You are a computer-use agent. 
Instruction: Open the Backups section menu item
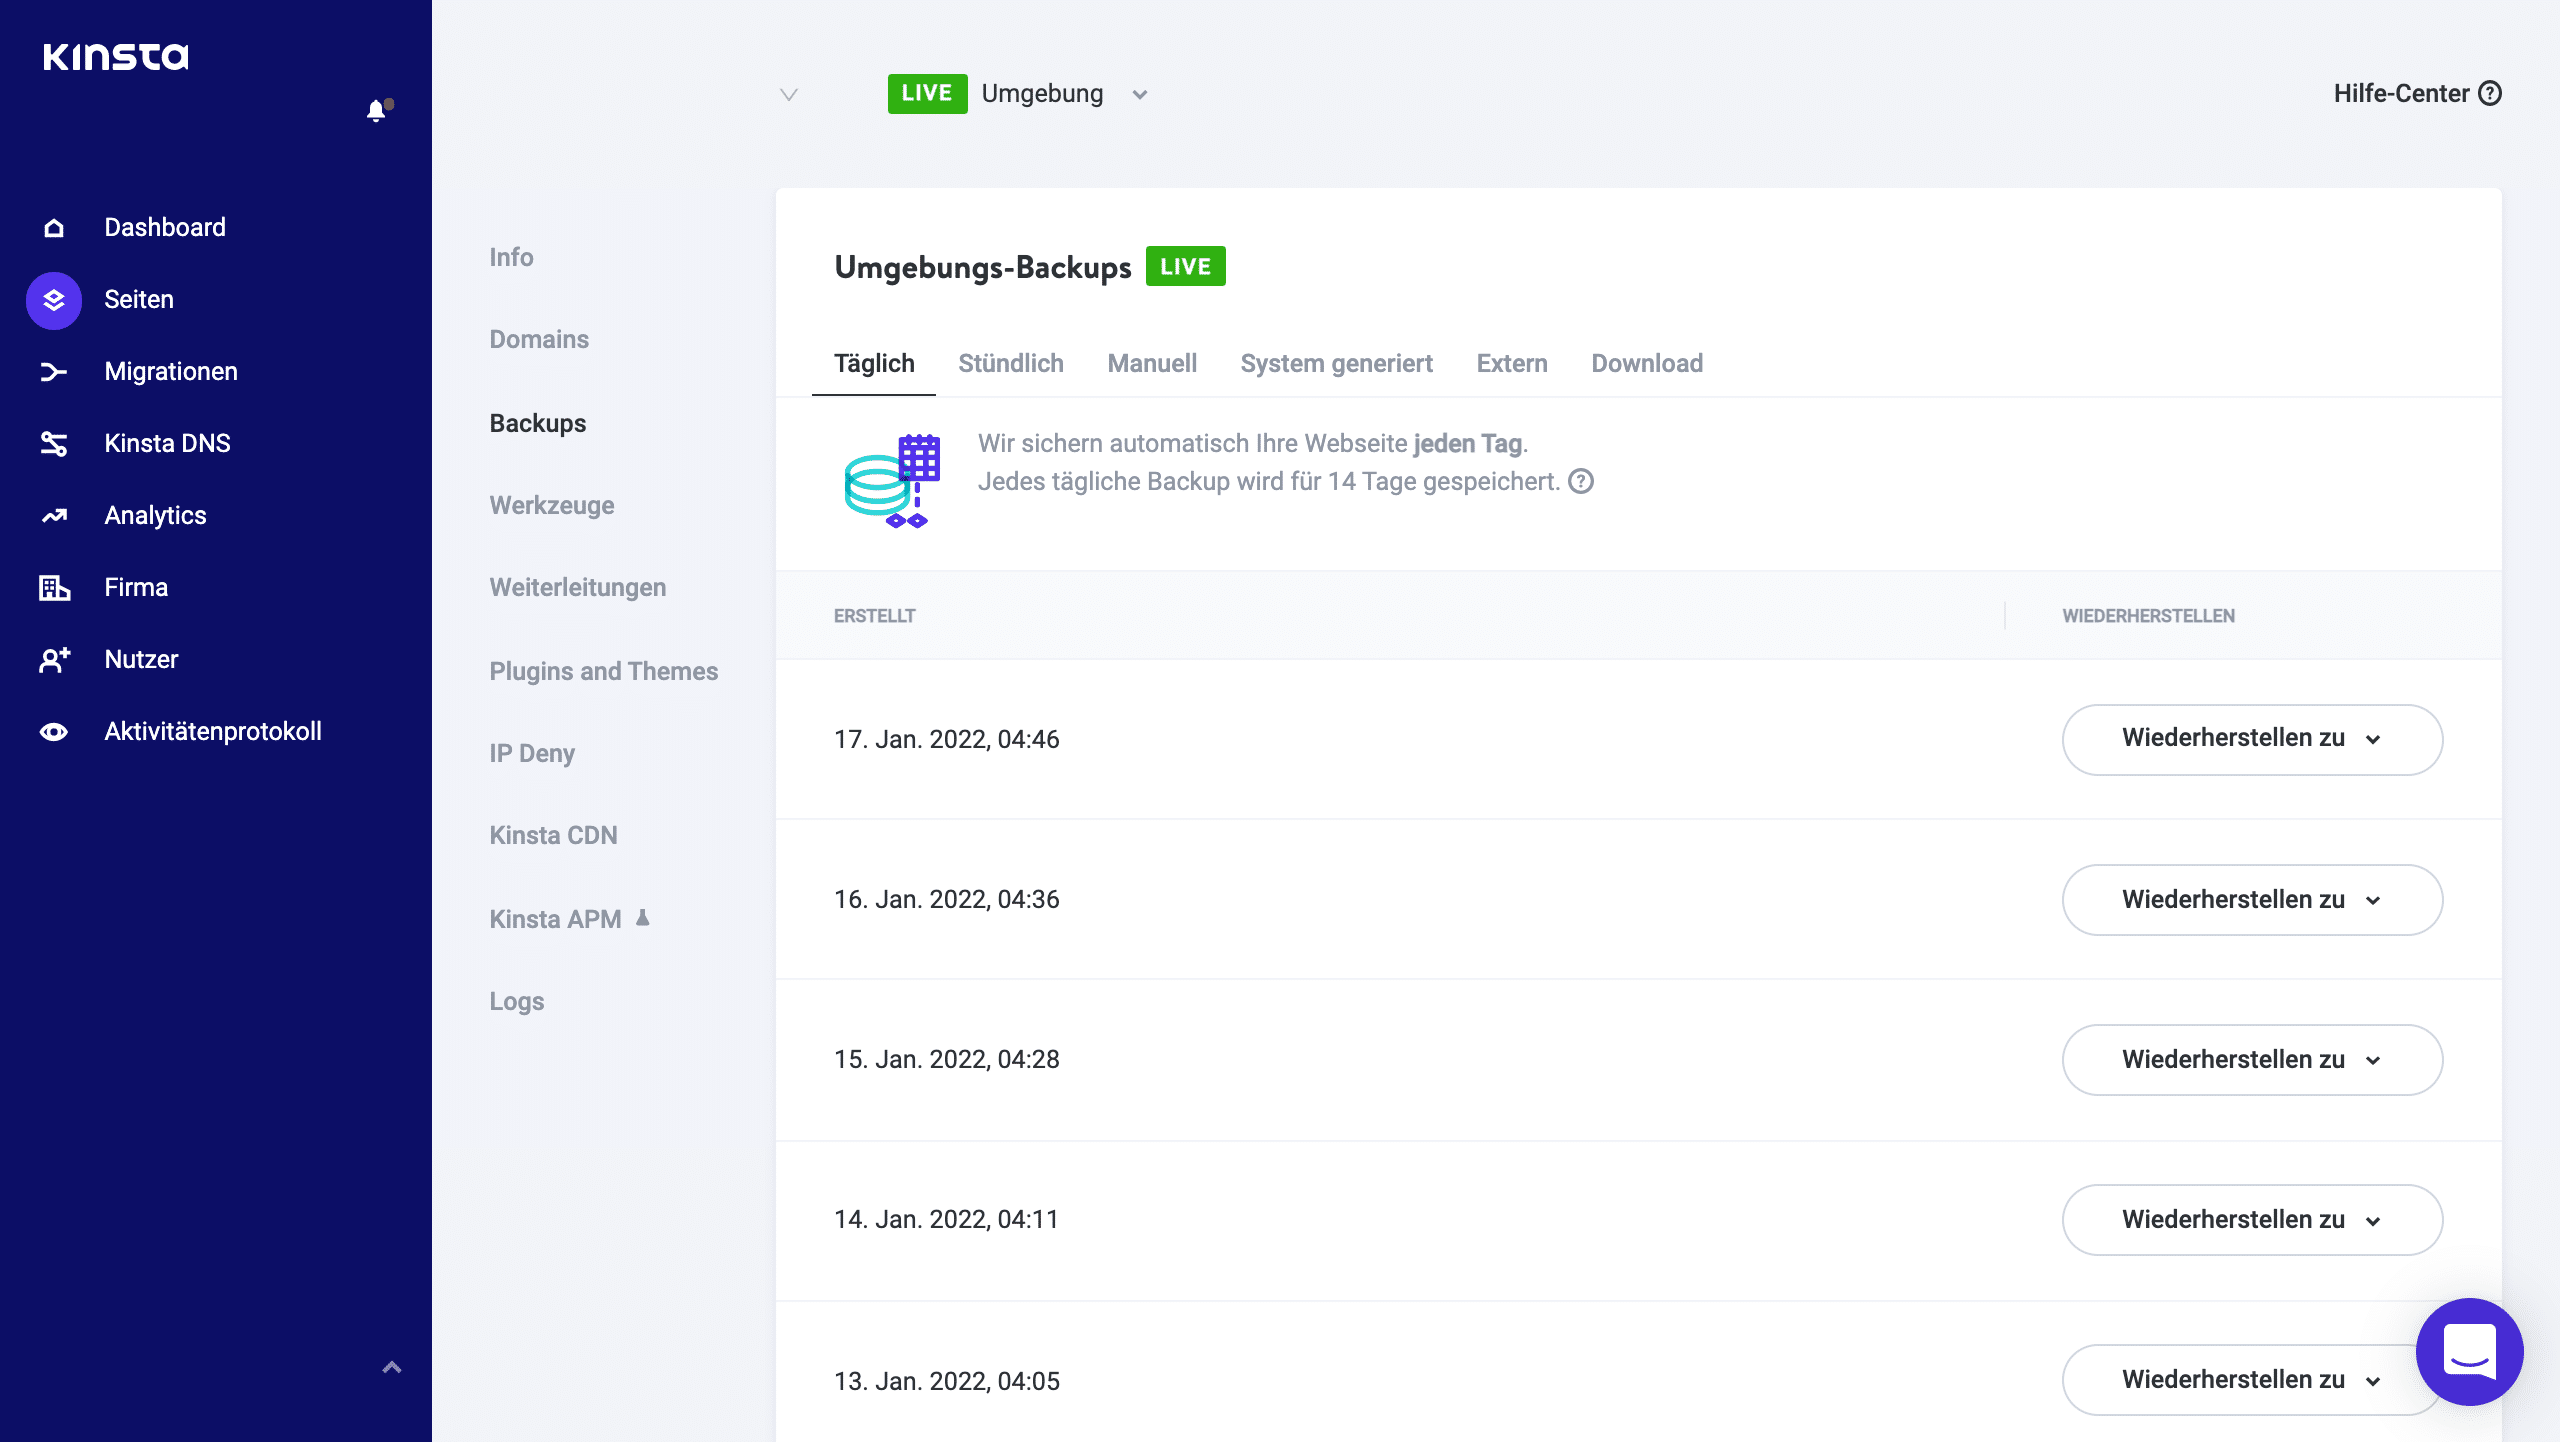537,423
